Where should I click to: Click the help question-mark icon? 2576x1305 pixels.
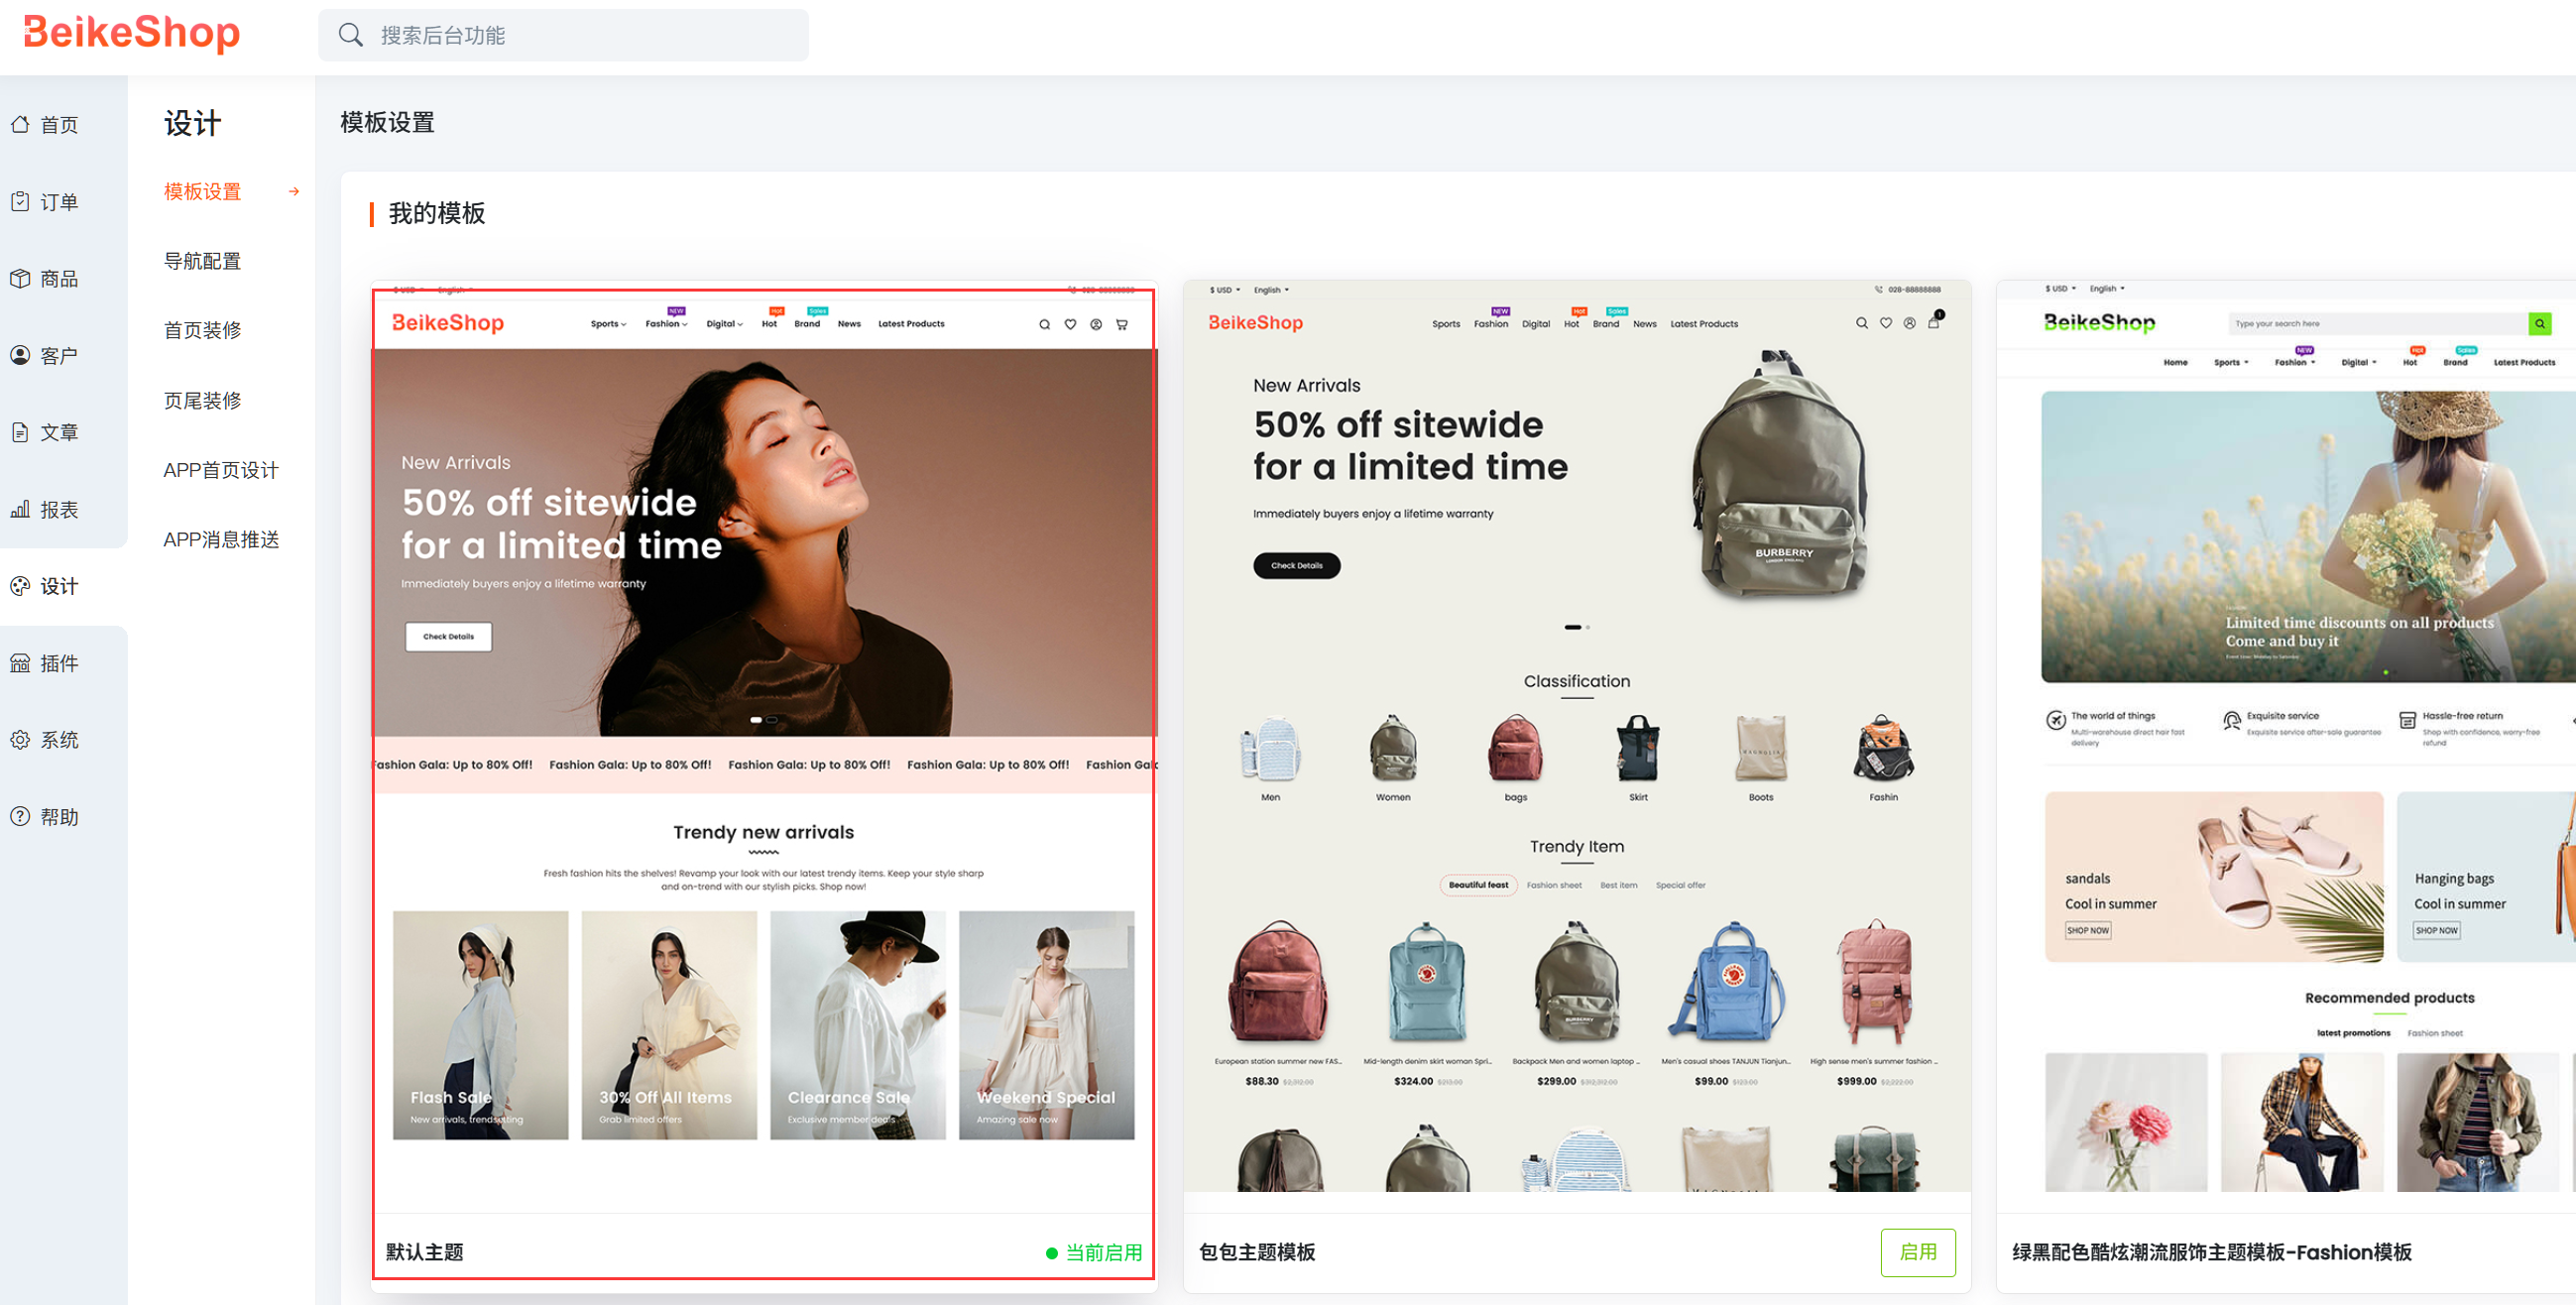20,816
